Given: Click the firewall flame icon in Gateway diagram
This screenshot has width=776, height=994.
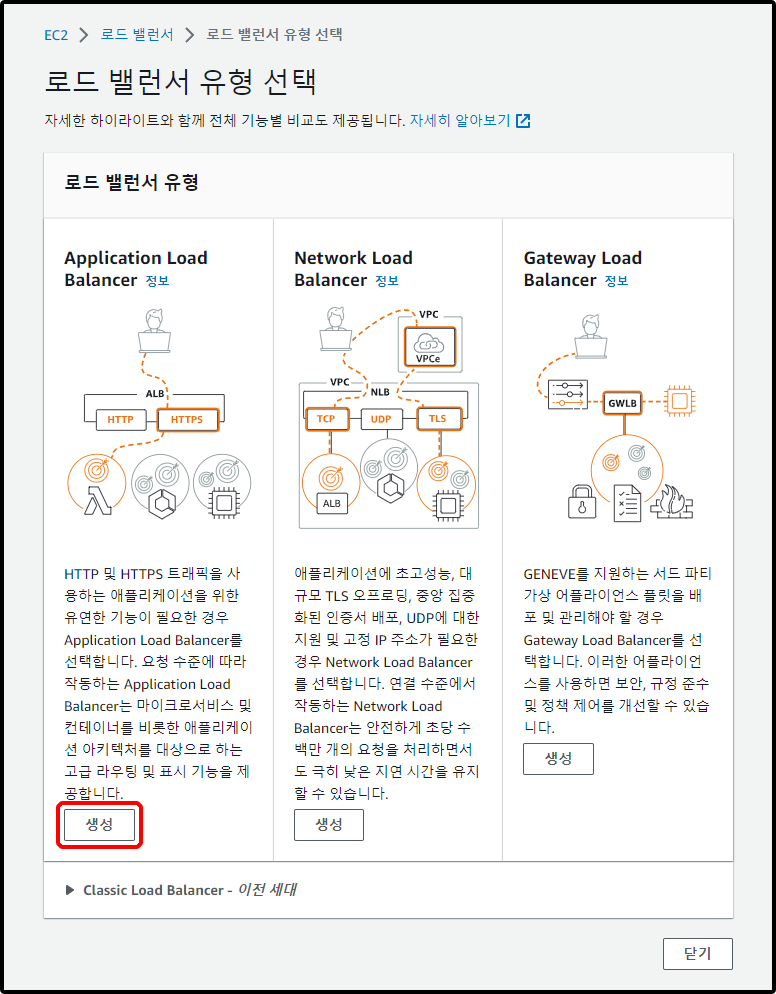Looking at the screenshot, I should [x=671, y=501].
